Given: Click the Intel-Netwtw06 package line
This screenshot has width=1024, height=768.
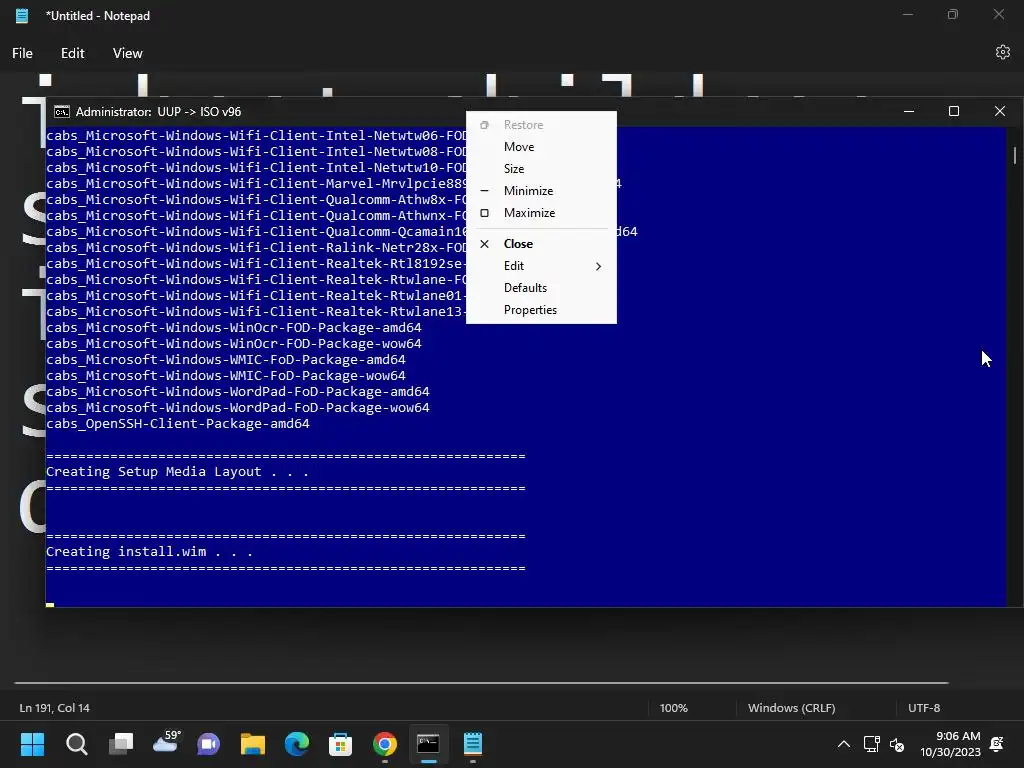Looking at the screenshot, I should point(256,136).
